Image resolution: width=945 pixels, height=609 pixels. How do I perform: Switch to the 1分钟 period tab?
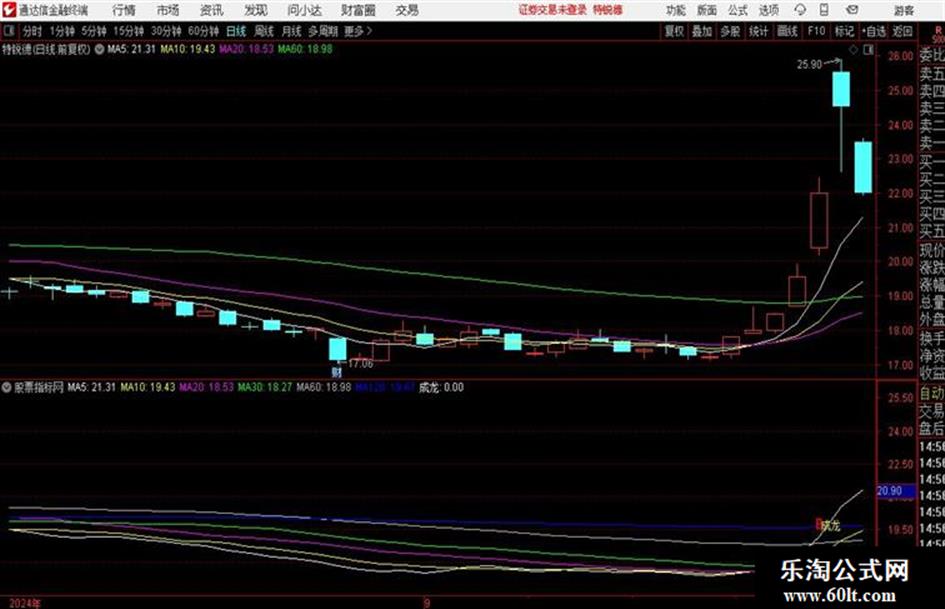click(62, 31)
